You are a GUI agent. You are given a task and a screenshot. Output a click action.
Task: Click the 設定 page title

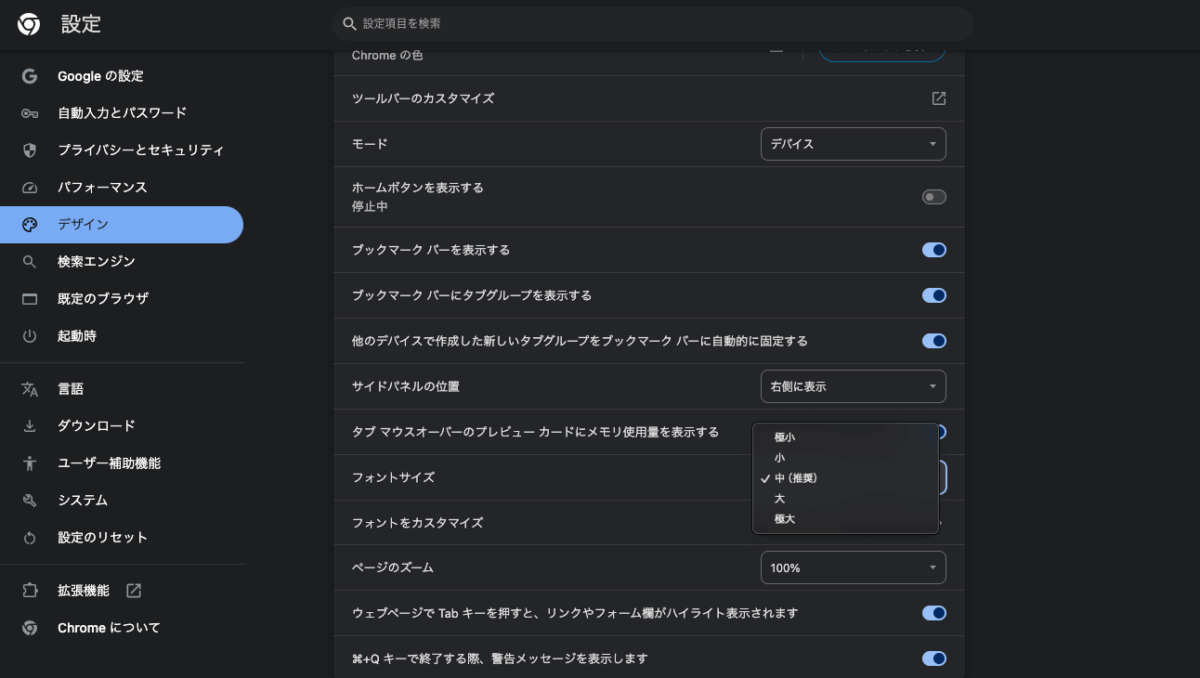[81, 24]
